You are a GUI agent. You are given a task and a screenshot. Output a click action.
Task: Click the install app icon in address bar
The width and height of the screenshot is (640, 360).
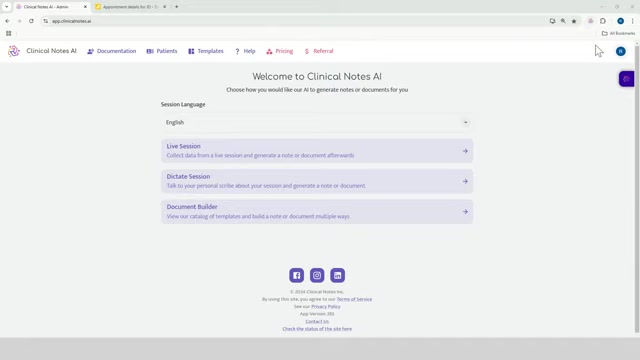552,21
